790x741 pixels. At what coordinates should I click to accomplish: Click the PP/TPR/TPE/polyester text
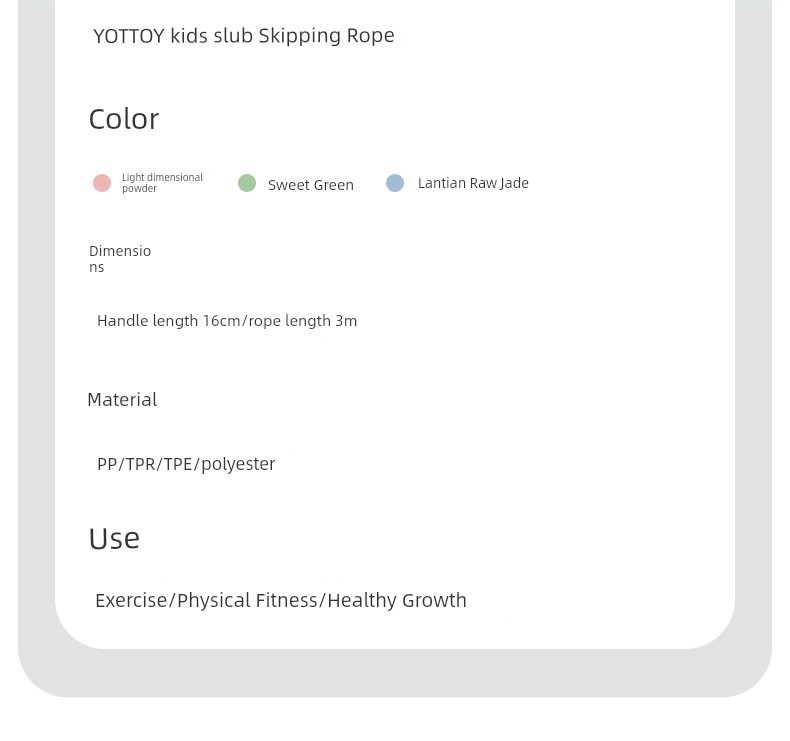pos(186,464)
